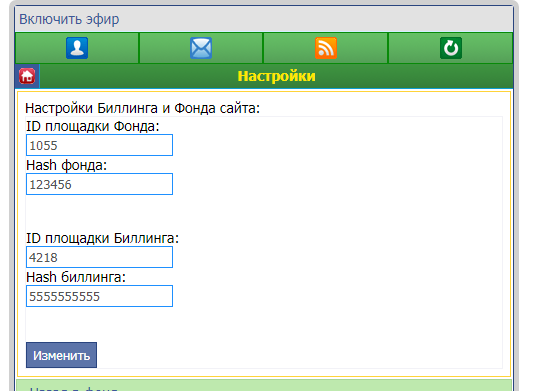Focus the Hash фонда field

click(x=99, y=184)
